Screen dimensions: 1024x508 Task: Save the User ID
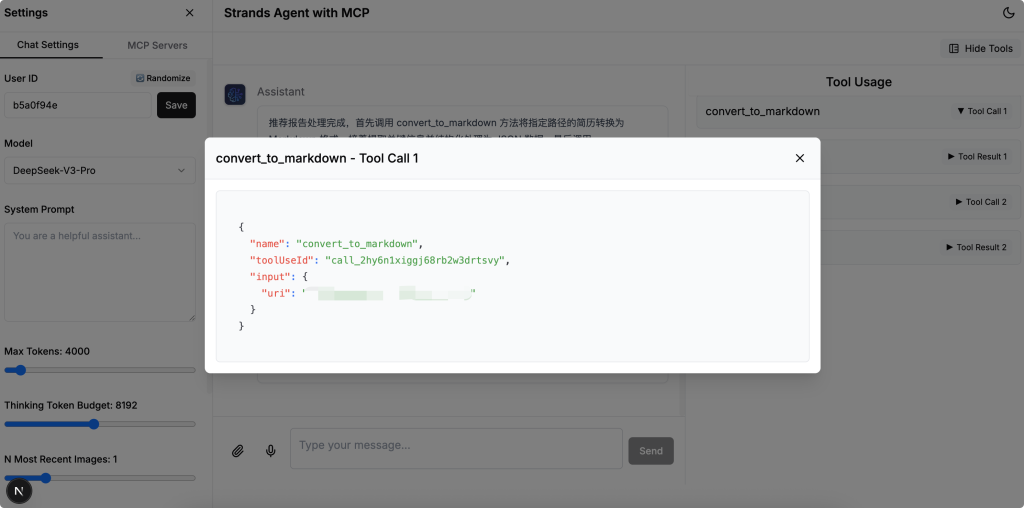[176, 105]
